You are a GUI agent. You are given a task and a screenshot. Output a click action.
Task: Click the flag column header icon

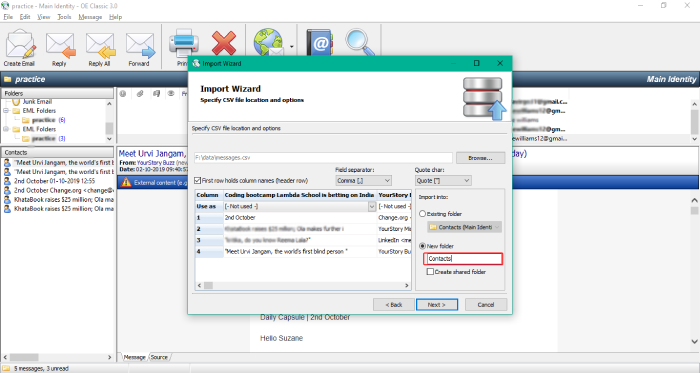[156, 94]
